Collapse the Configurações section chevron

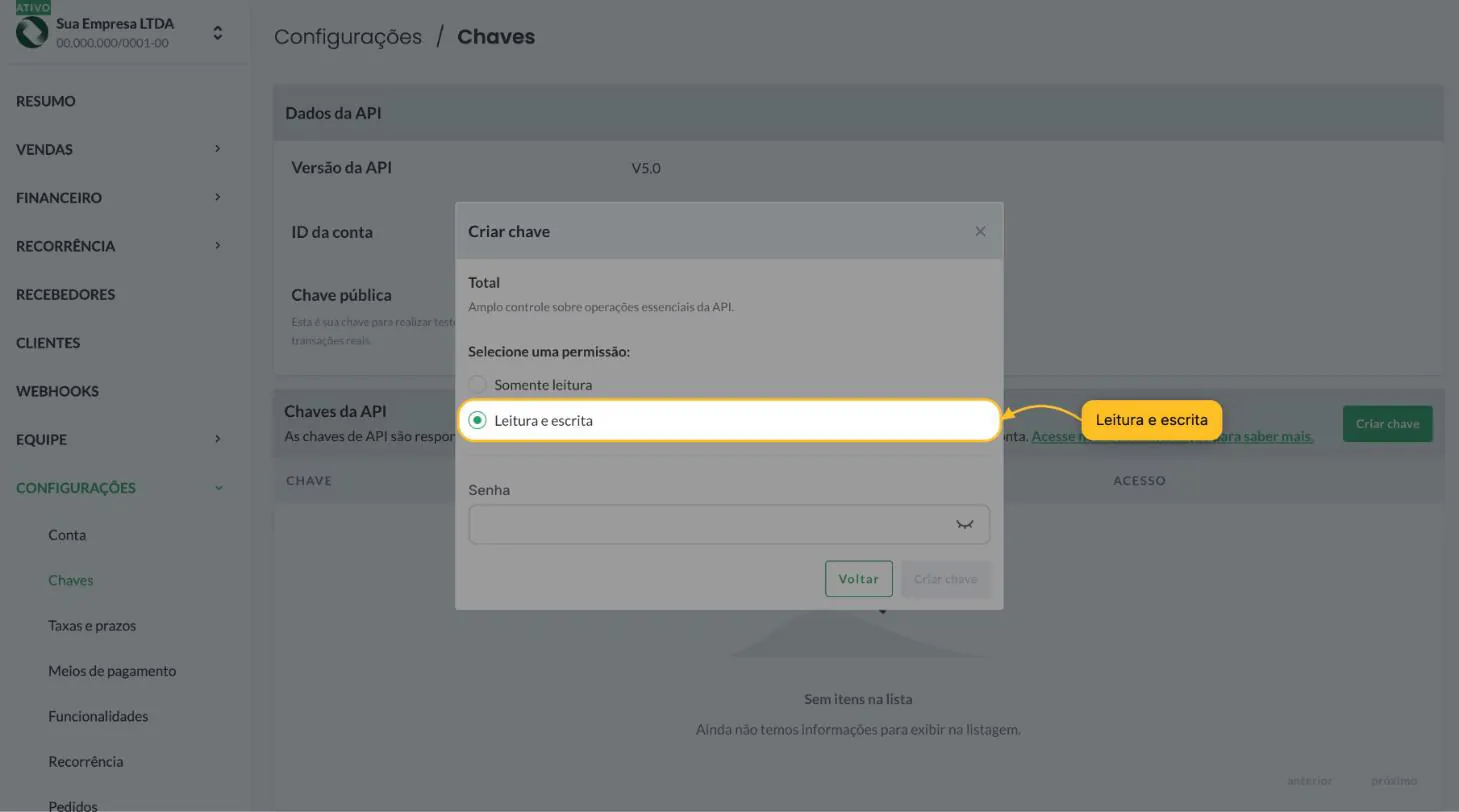click(x=218, y=488)
